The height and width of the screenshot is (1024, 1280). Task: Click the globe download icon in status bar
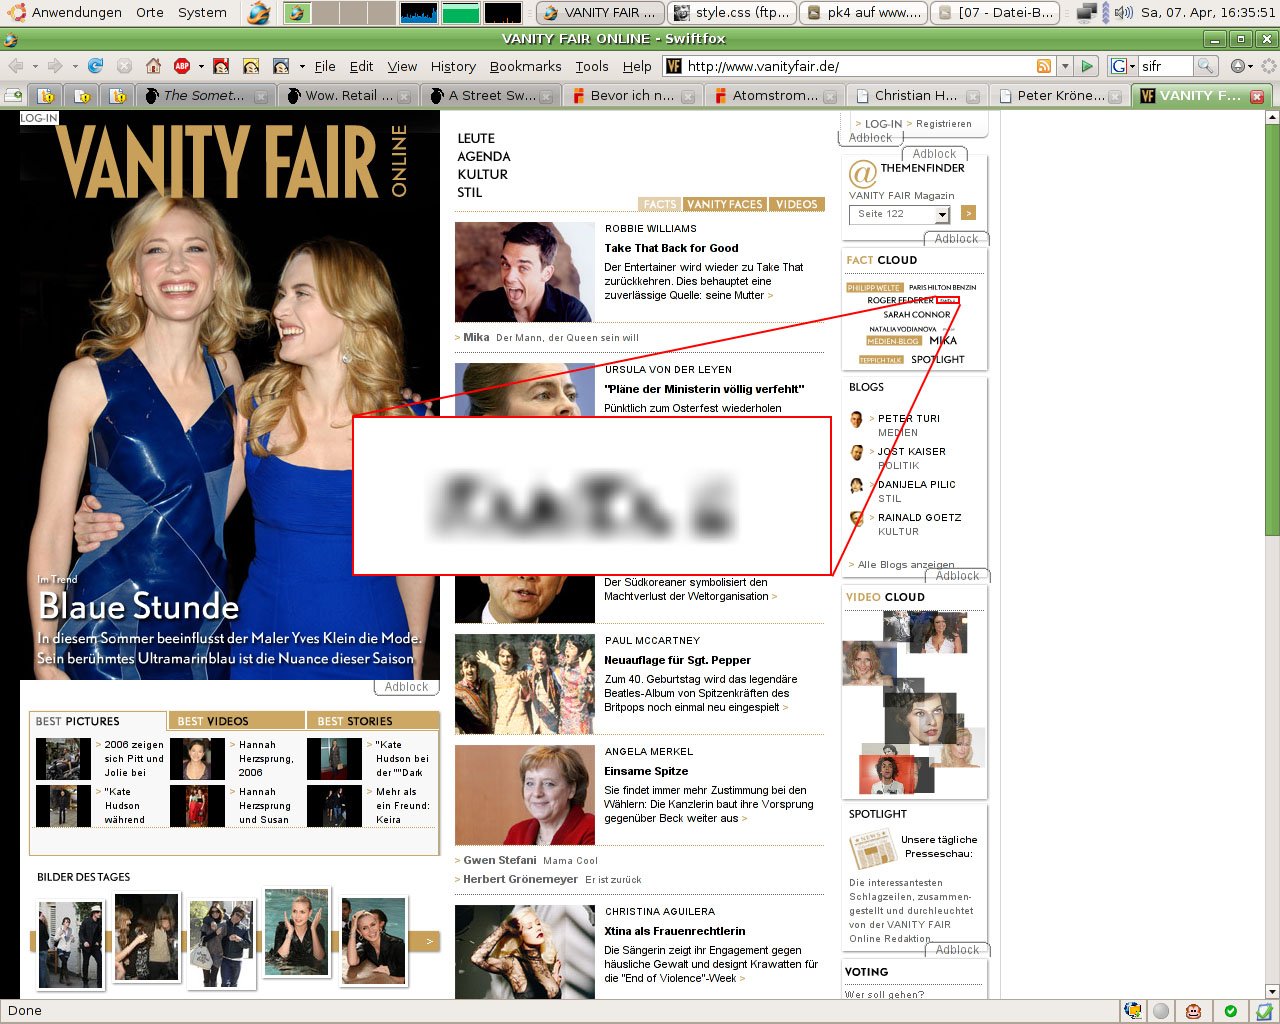1133,1011
